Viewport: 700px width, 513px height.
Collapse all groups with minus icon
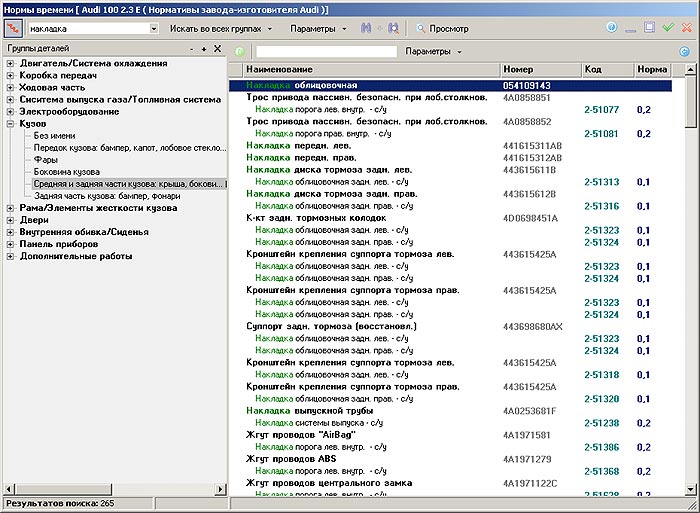coord(192,49)
